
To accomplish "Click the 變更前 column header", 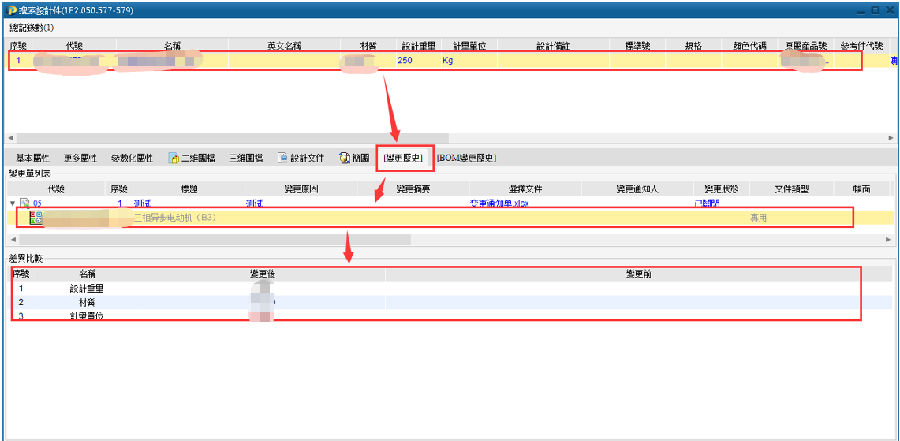I will tap(638, 274).
